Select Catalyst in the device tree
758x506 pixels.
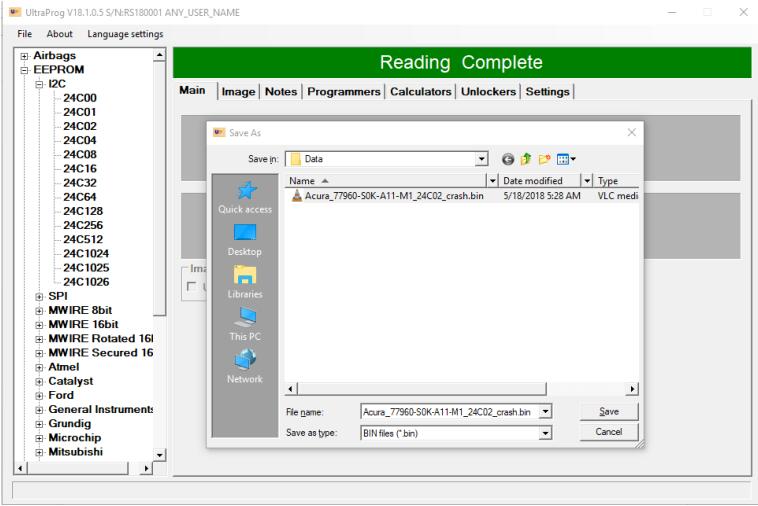point(71,381)
